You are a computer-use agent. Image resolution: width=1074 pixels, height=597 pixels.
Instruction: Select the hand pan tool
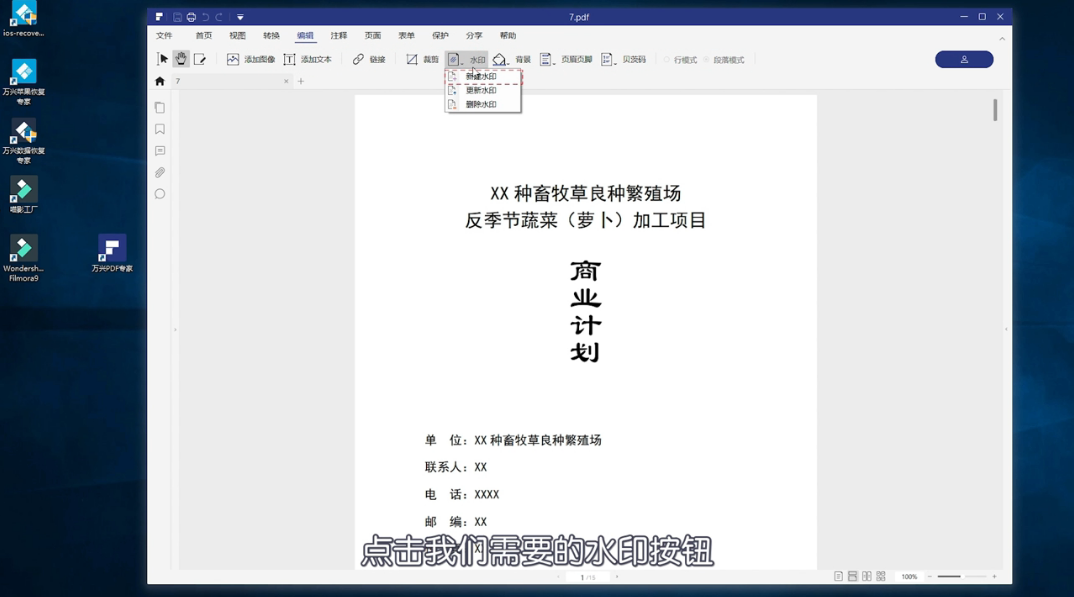[181, 59]
